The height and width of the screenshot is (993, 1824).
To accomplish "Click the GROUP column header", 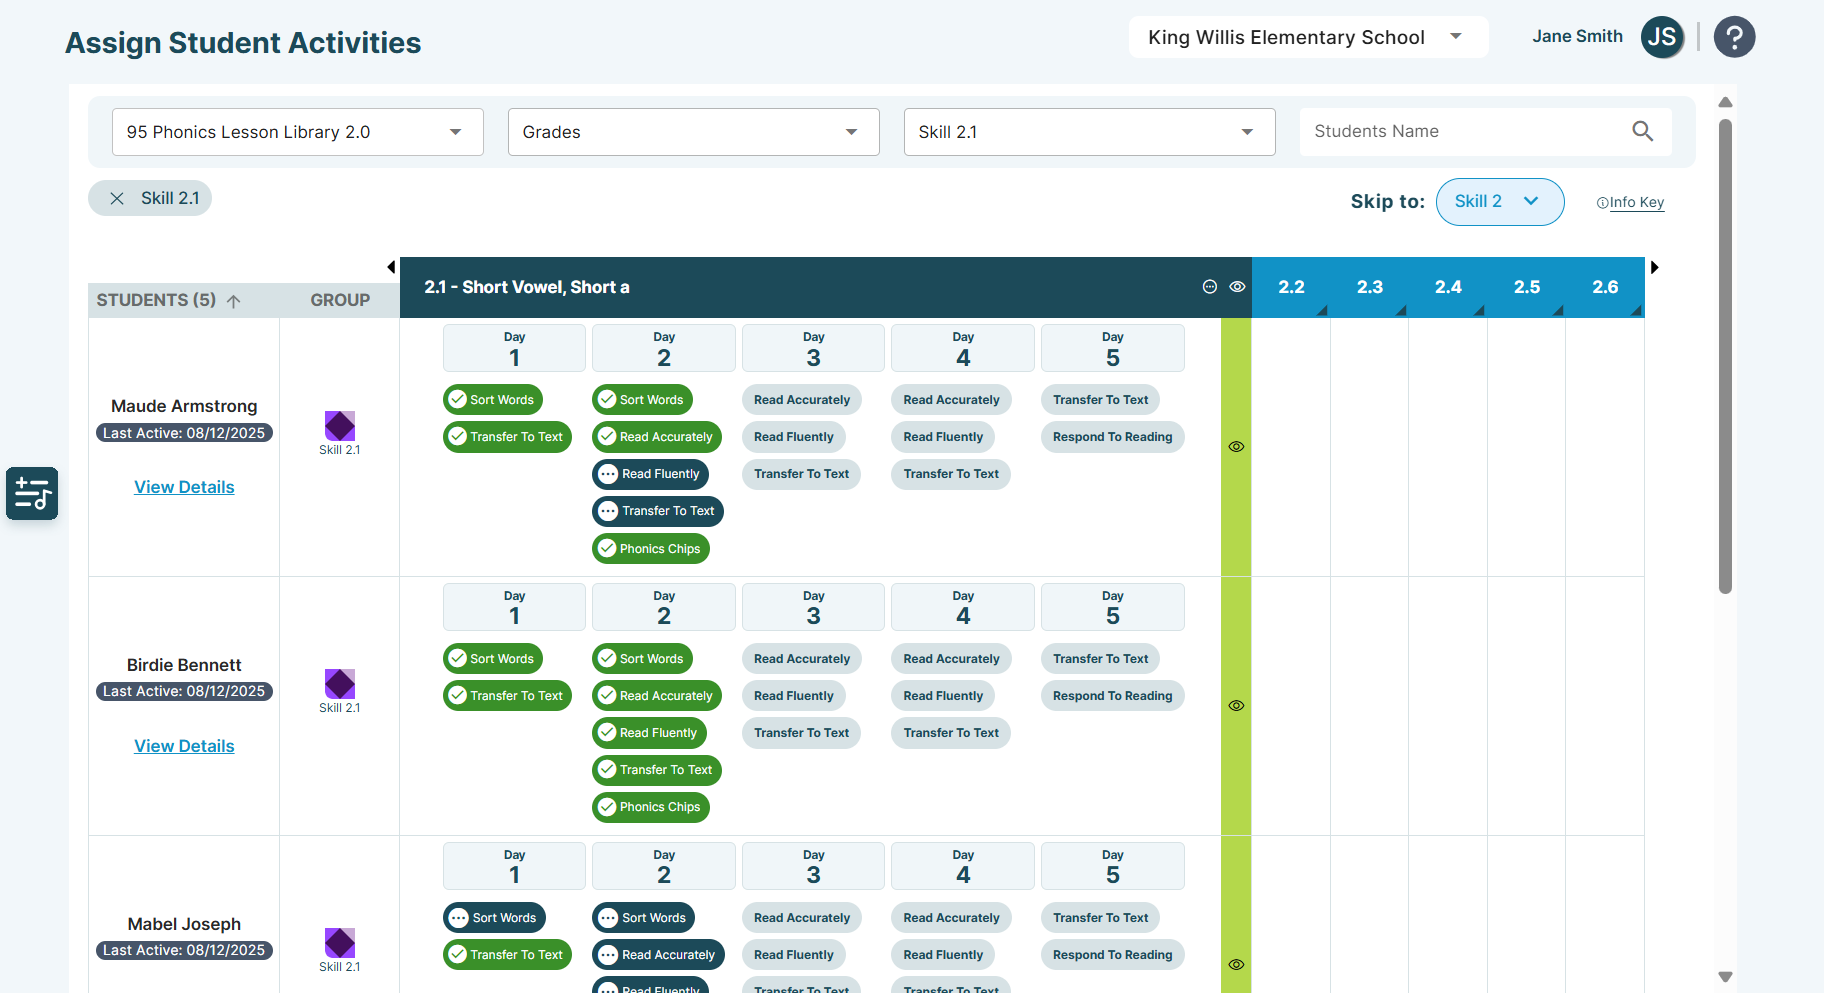I will pyautogui.click(x=340, y=300).
